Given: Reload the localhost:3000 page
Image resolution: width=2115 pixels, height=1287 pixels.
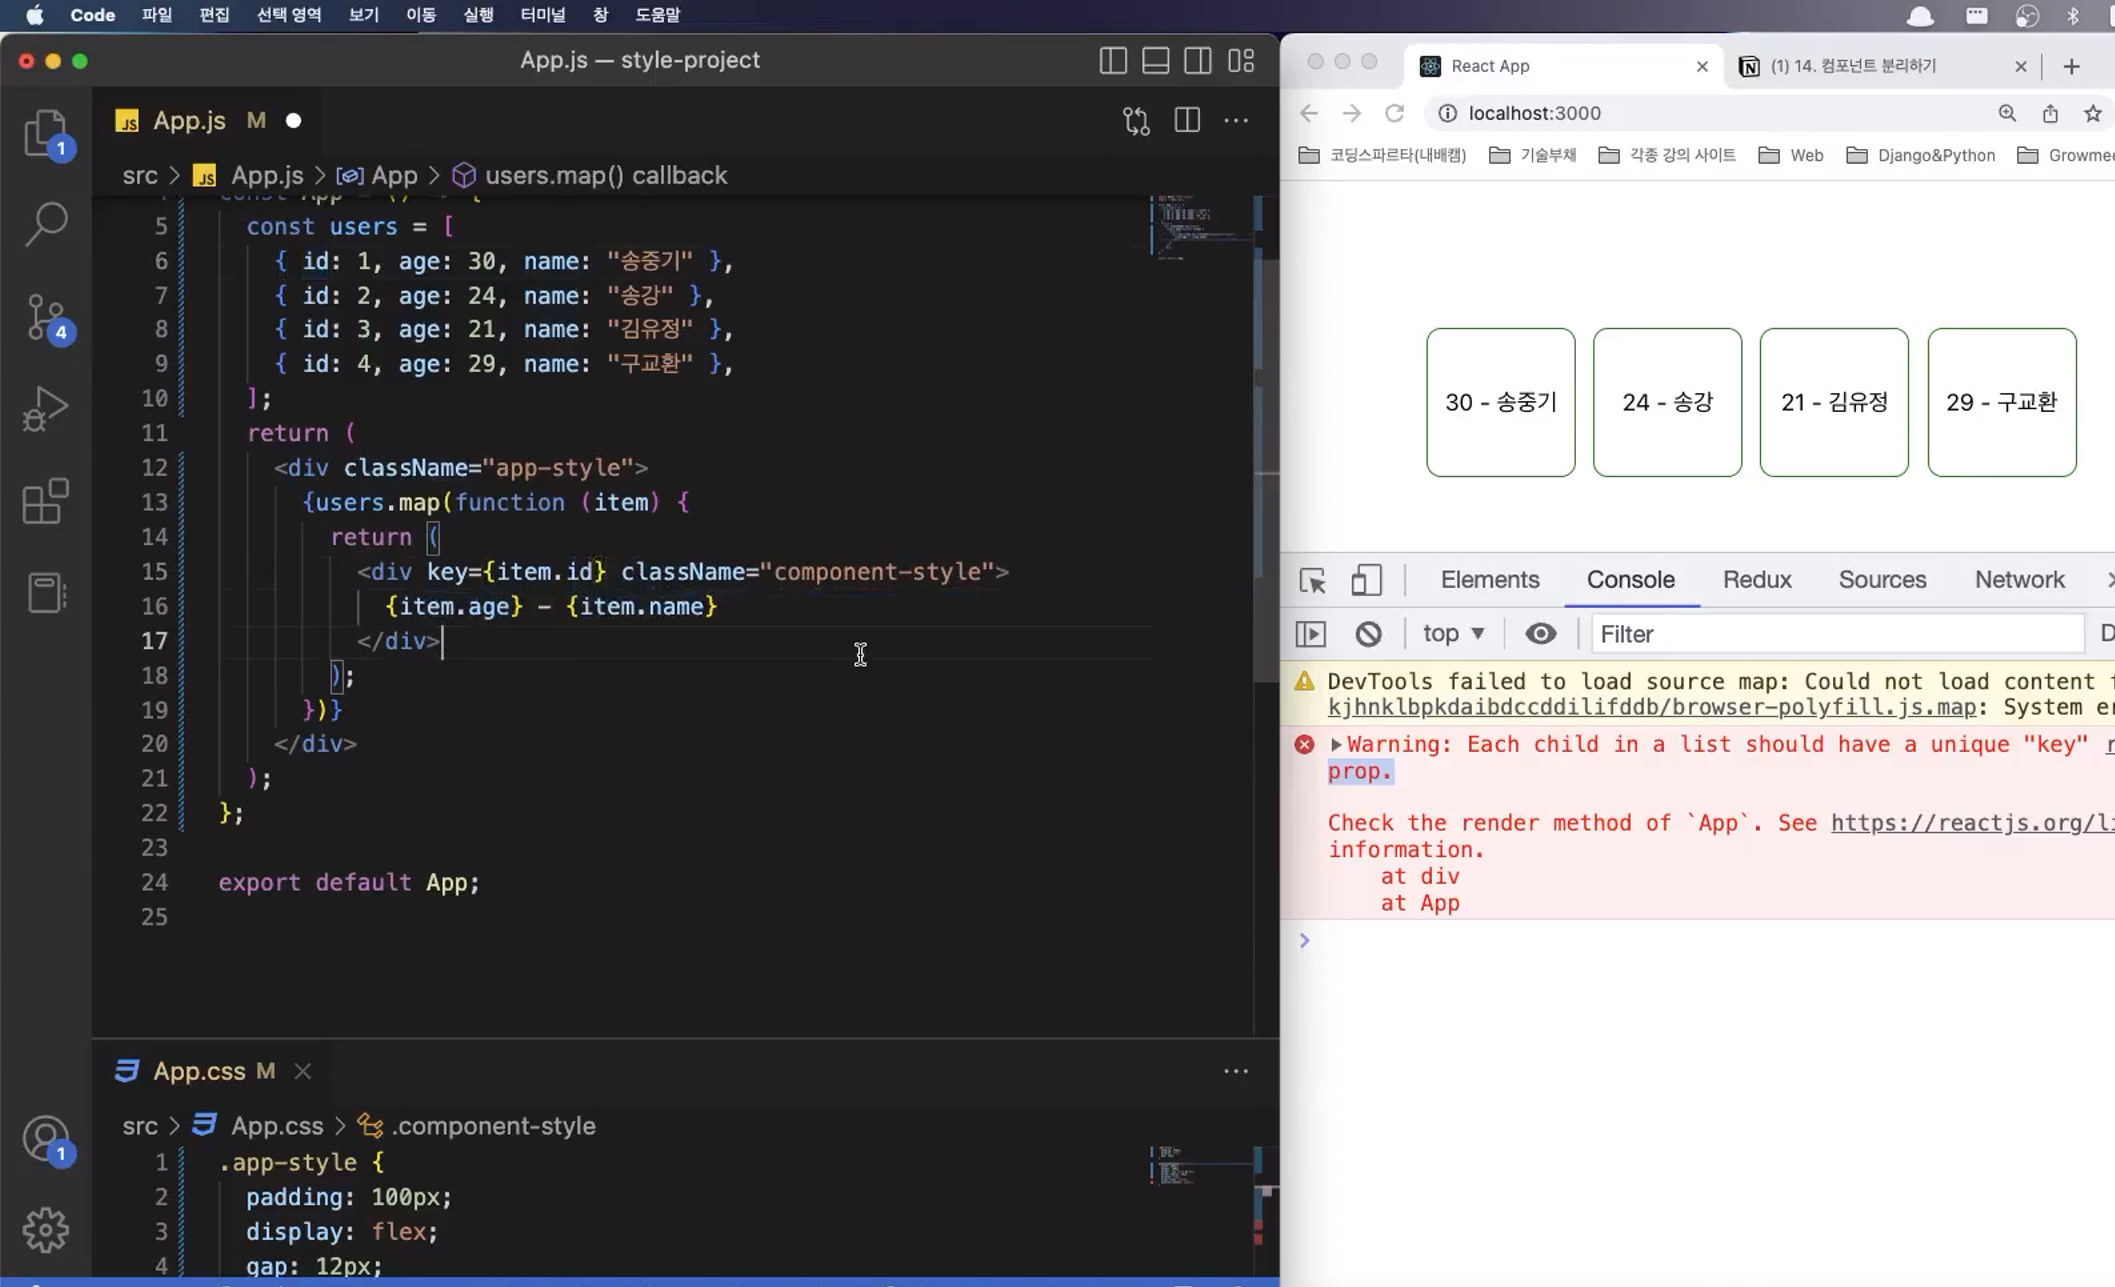Looking at the screenshot, I should (1394, 113).
